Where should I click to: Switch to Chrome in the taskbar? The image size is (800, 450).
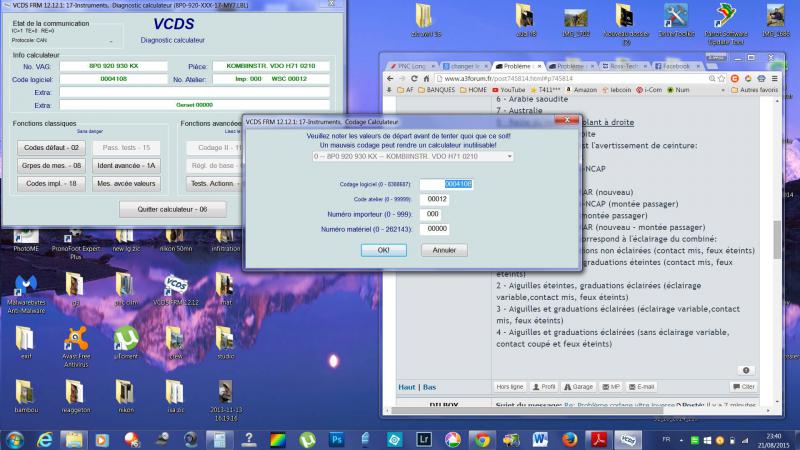[482, 439]
